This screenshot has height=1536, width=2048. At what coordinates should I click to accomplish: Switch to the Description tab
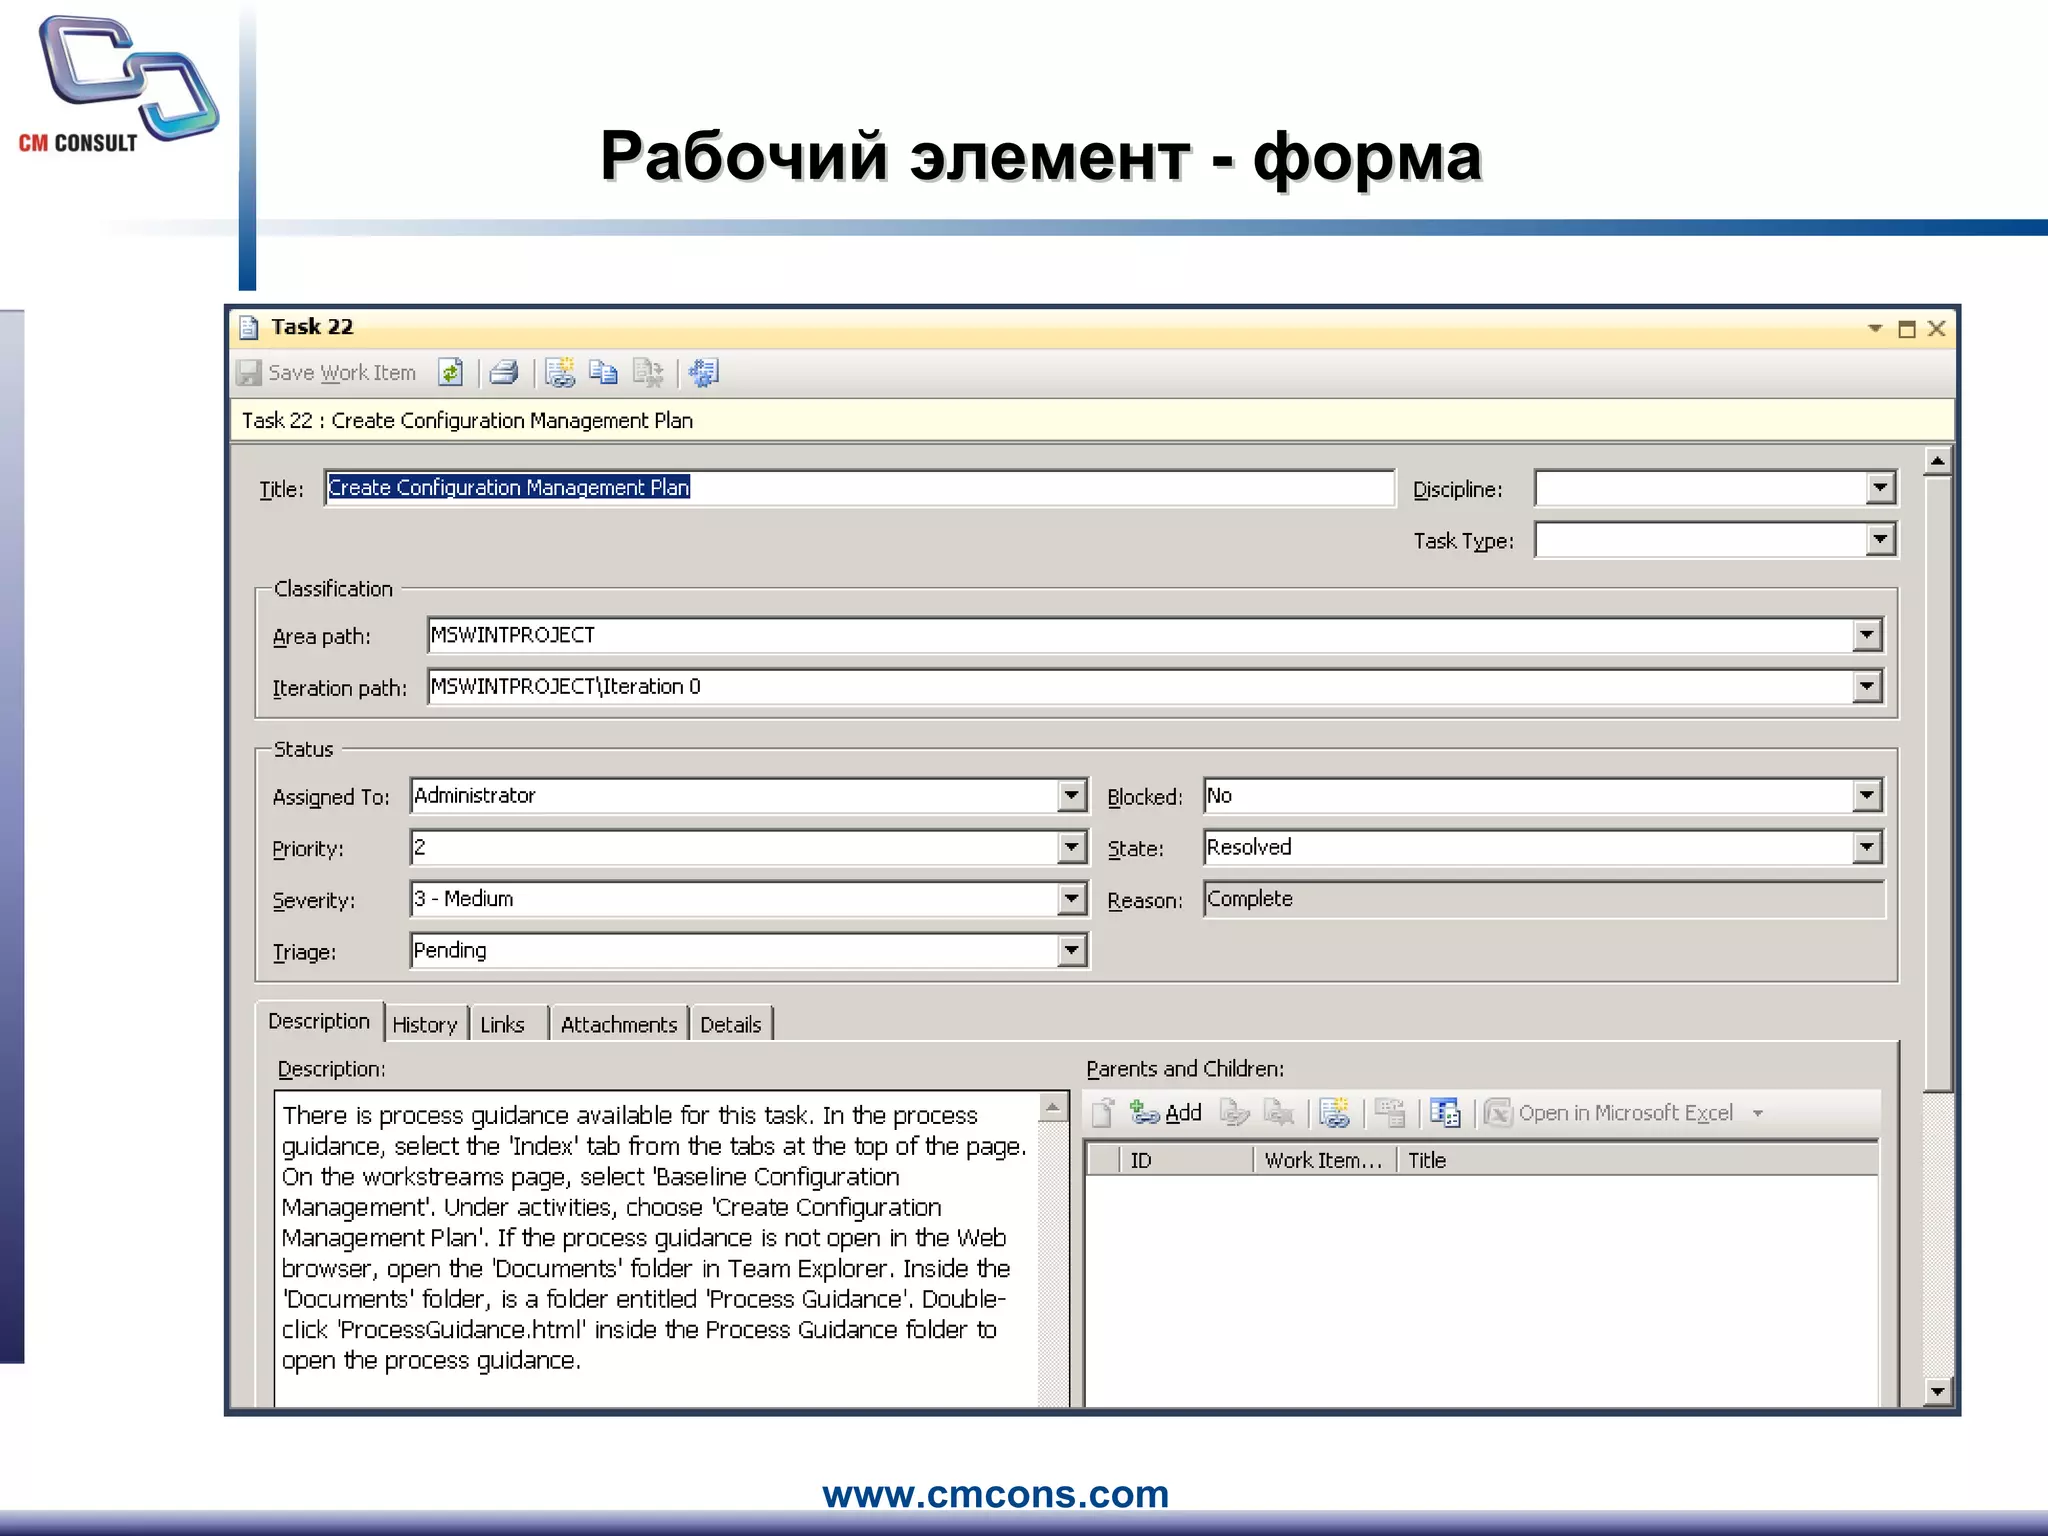click(319, 1021)
